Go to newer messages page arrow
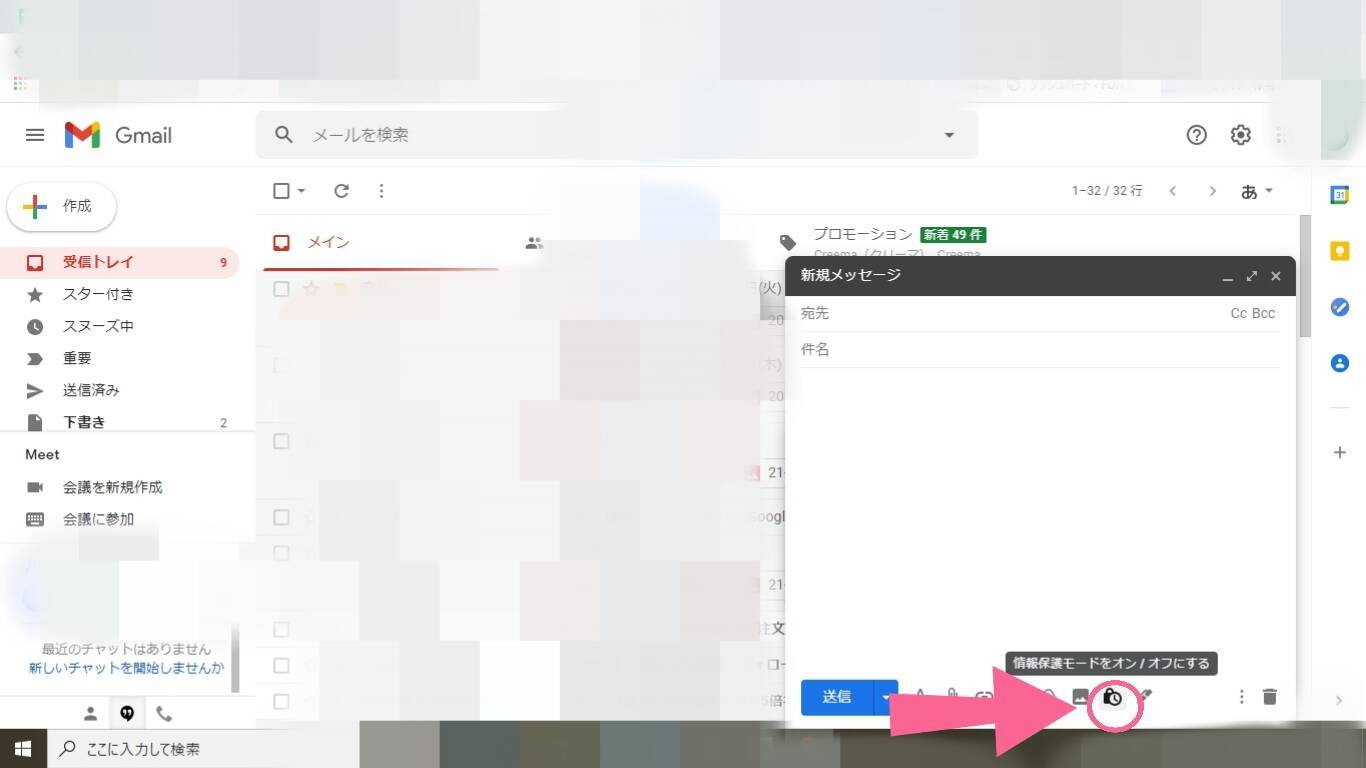Screen dimensions: 1366x768 1173,191
